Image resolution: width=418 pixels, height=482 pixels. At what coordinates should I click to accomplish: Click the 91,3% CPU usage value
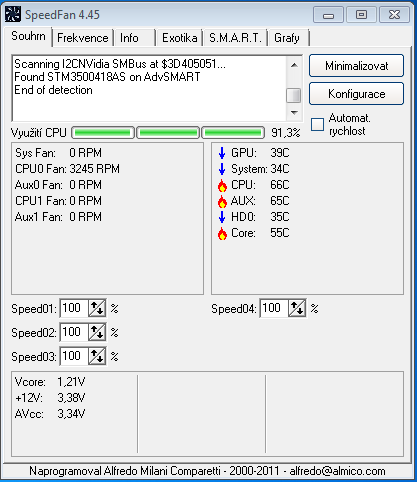click(x=286, y=133)
